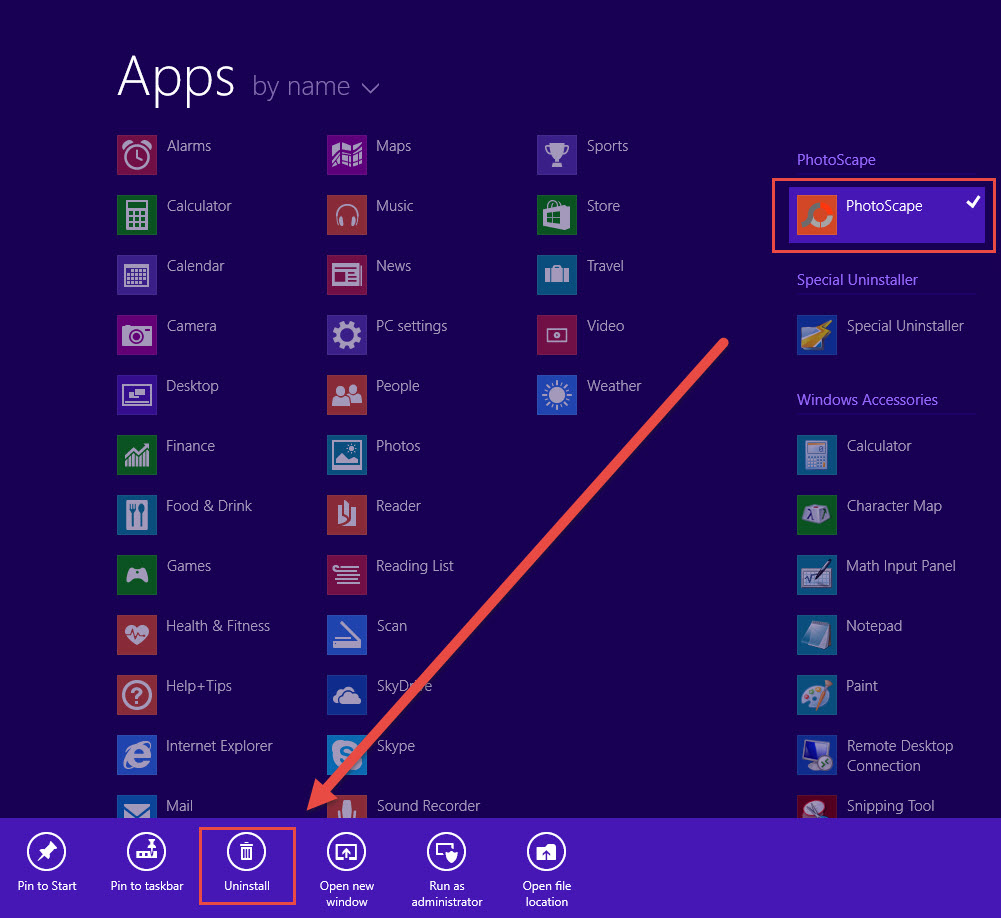Launch the Special Uninstaller app icon
The image size is (1001, 918).
[817, 335]
